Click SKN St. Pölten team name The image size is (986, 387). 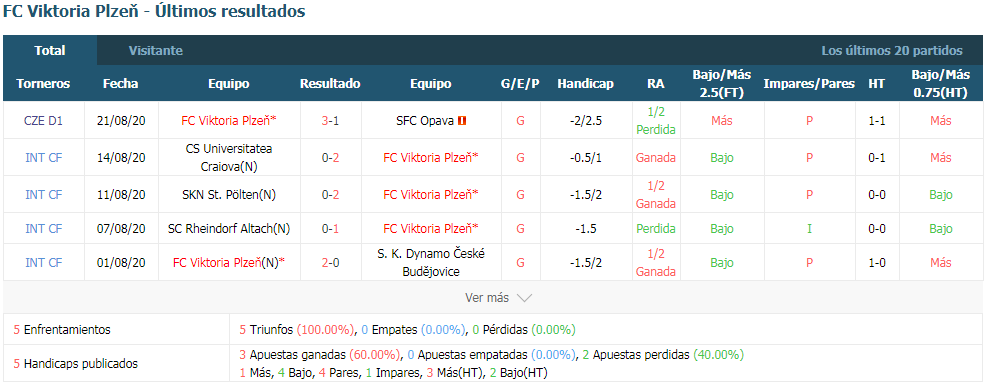229,195
